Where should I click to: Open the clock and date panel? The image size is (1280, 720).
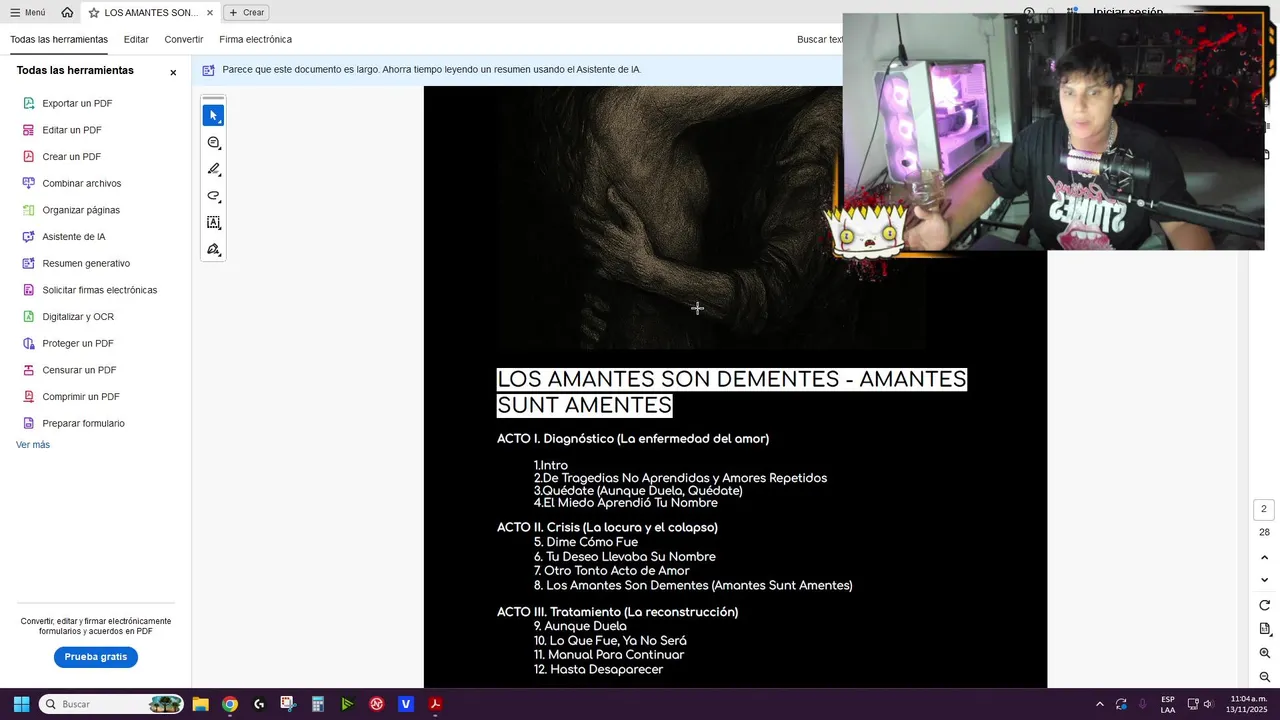(x=1248, y=704)
